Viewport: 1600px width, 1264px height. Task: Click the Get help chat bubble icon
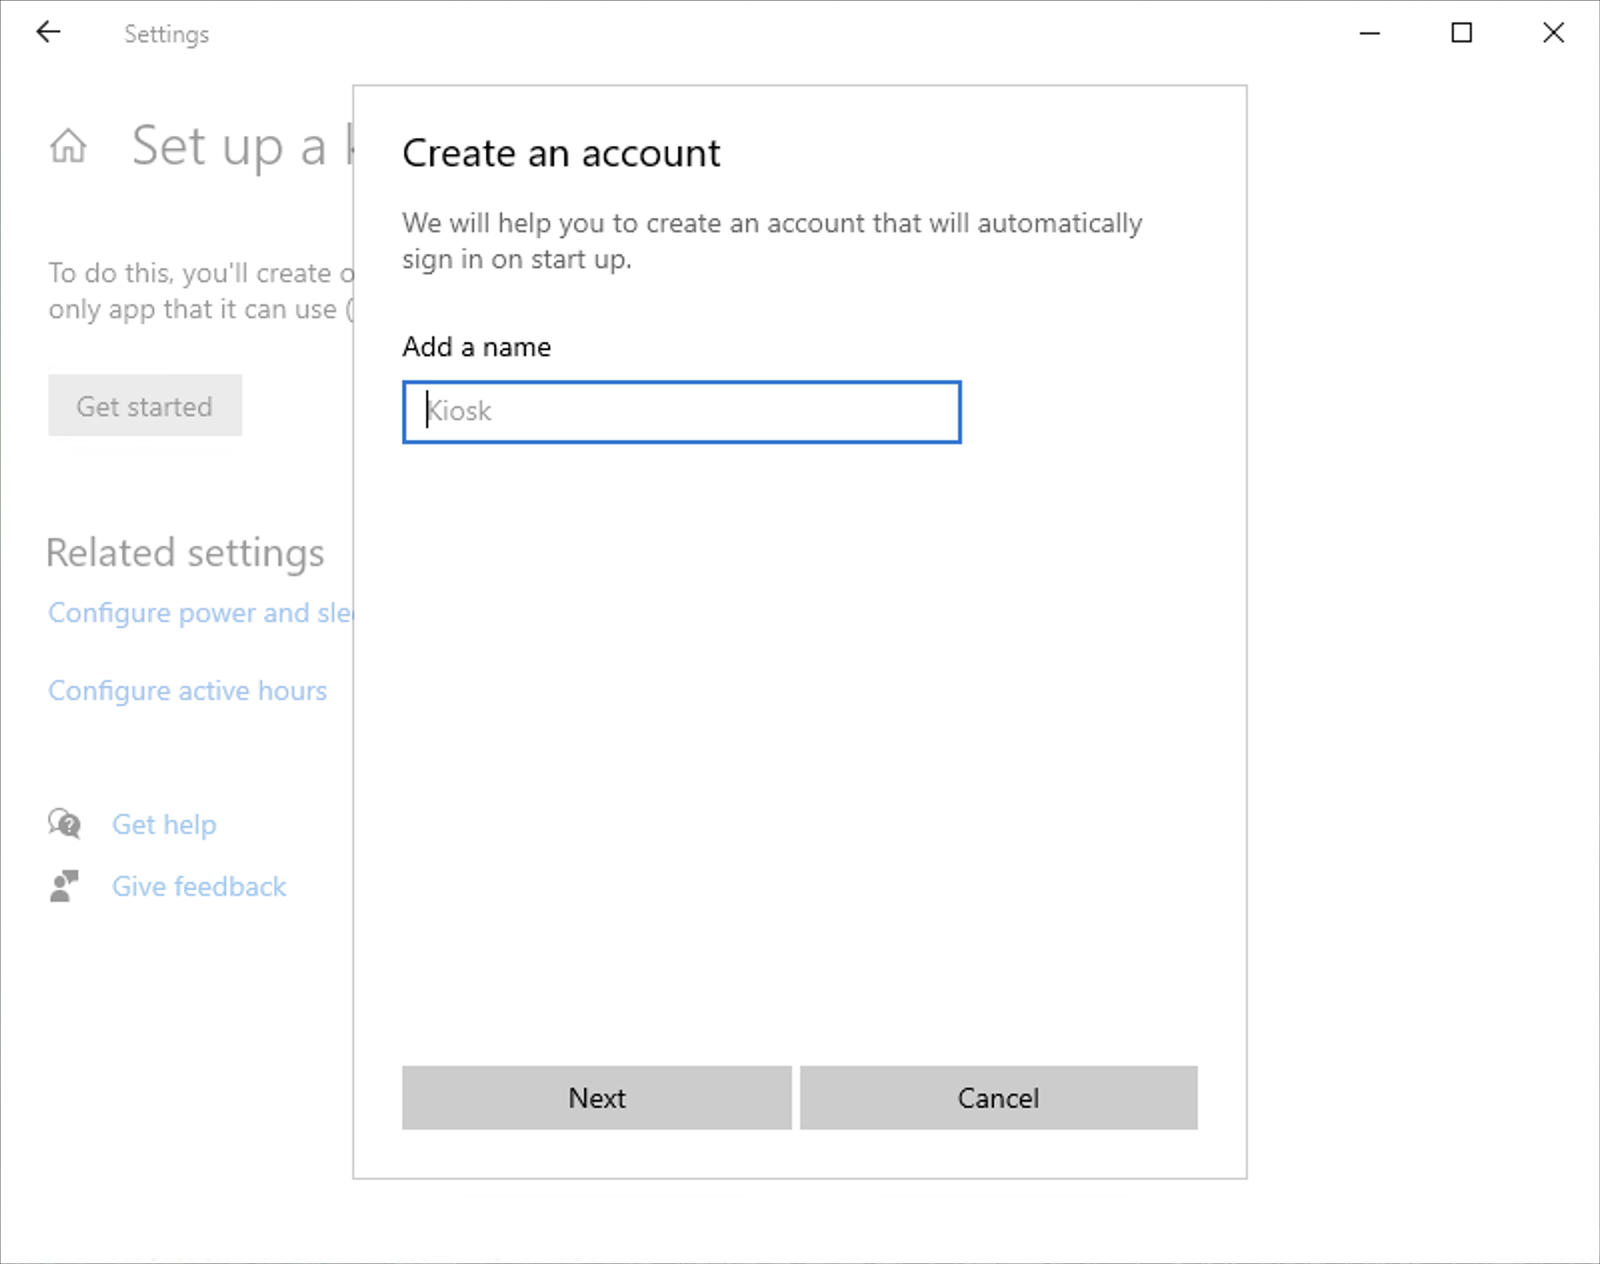point(65,824)
